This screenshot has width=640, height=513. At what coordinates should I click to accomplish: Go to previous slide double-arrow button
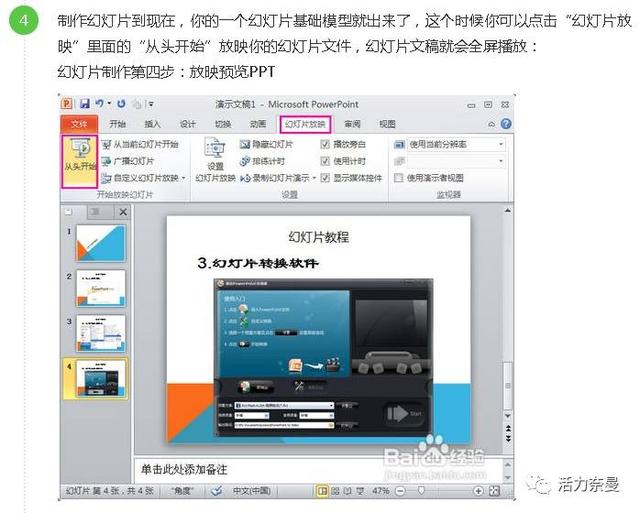[508, 428]
